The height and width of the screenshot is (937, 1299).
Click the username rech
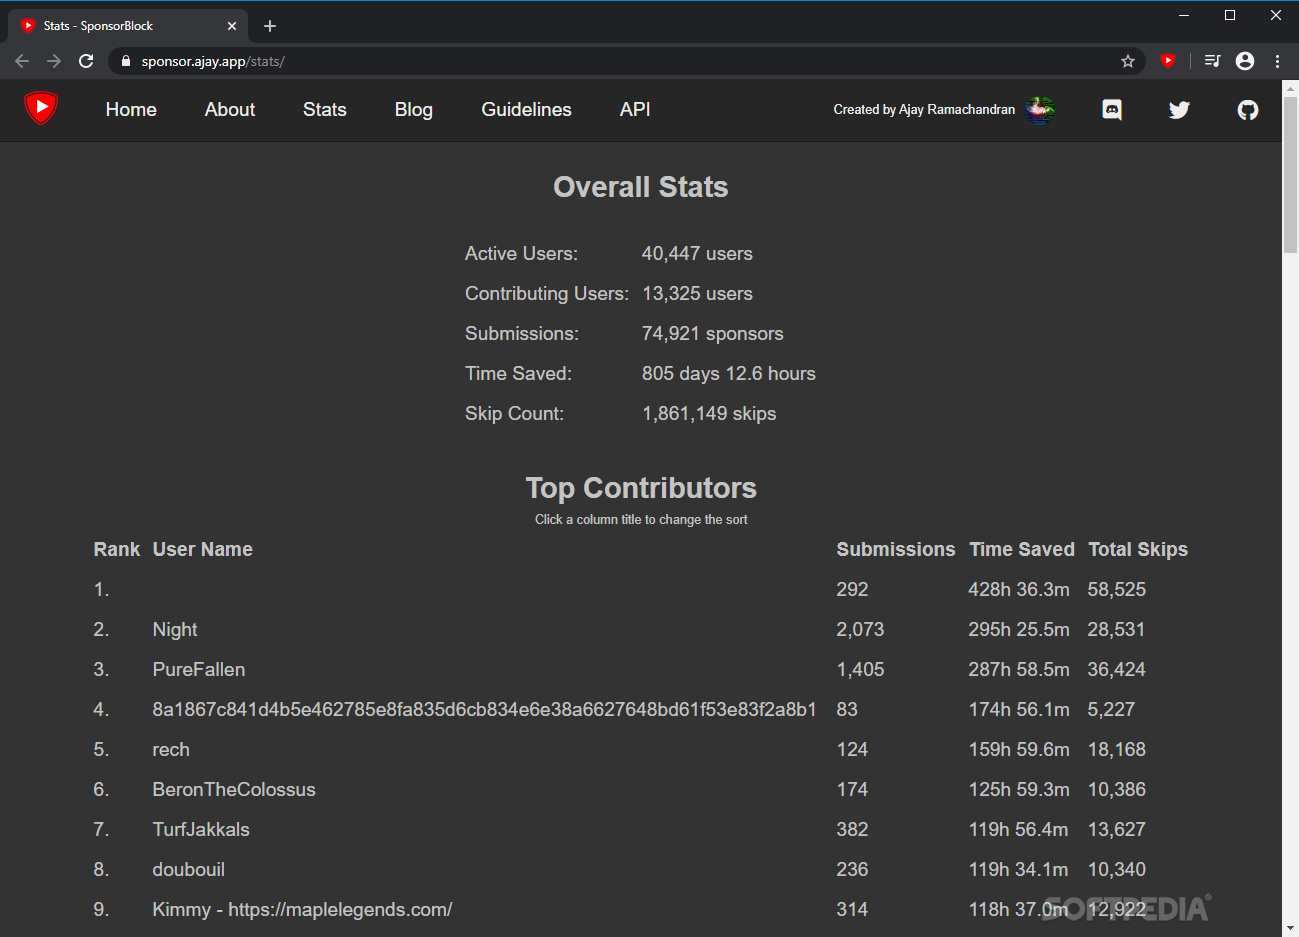171,750
